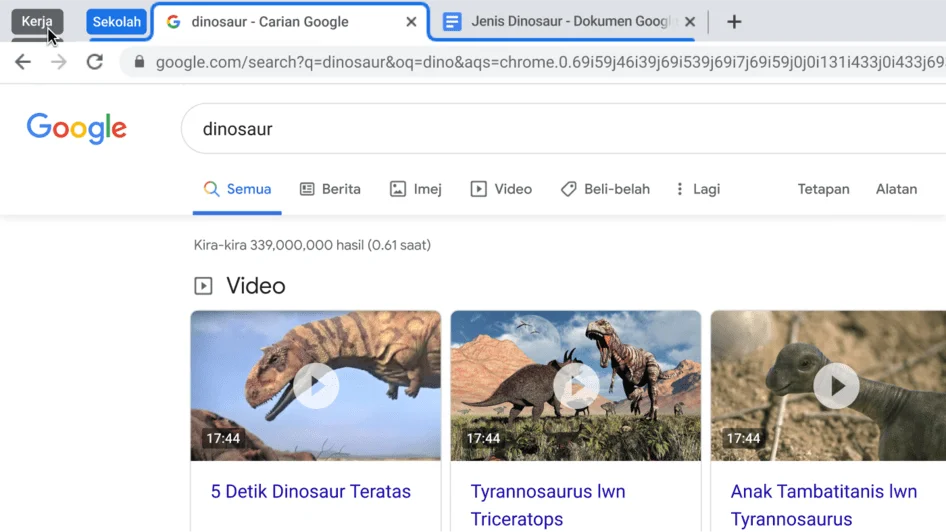
Task: Select the Video search filter
Action: [x=501, y=189]
